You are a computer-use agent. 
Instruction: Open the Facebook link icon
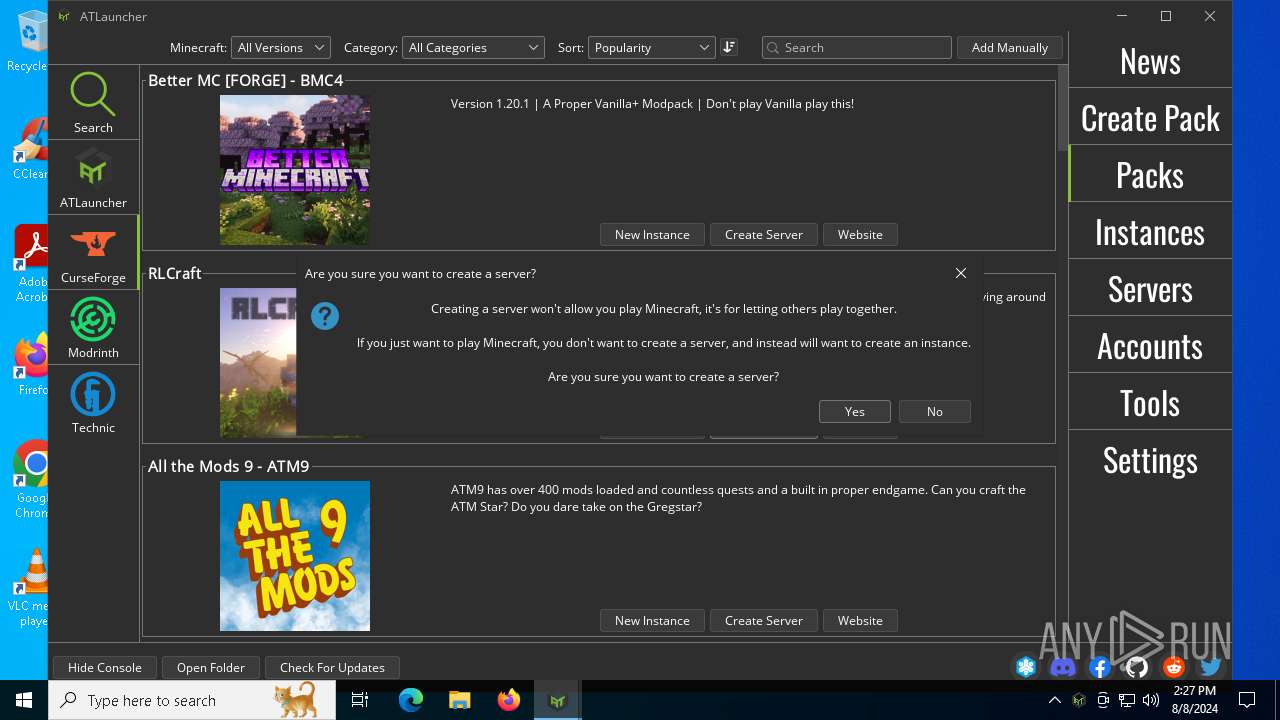tap(1100, 667)
